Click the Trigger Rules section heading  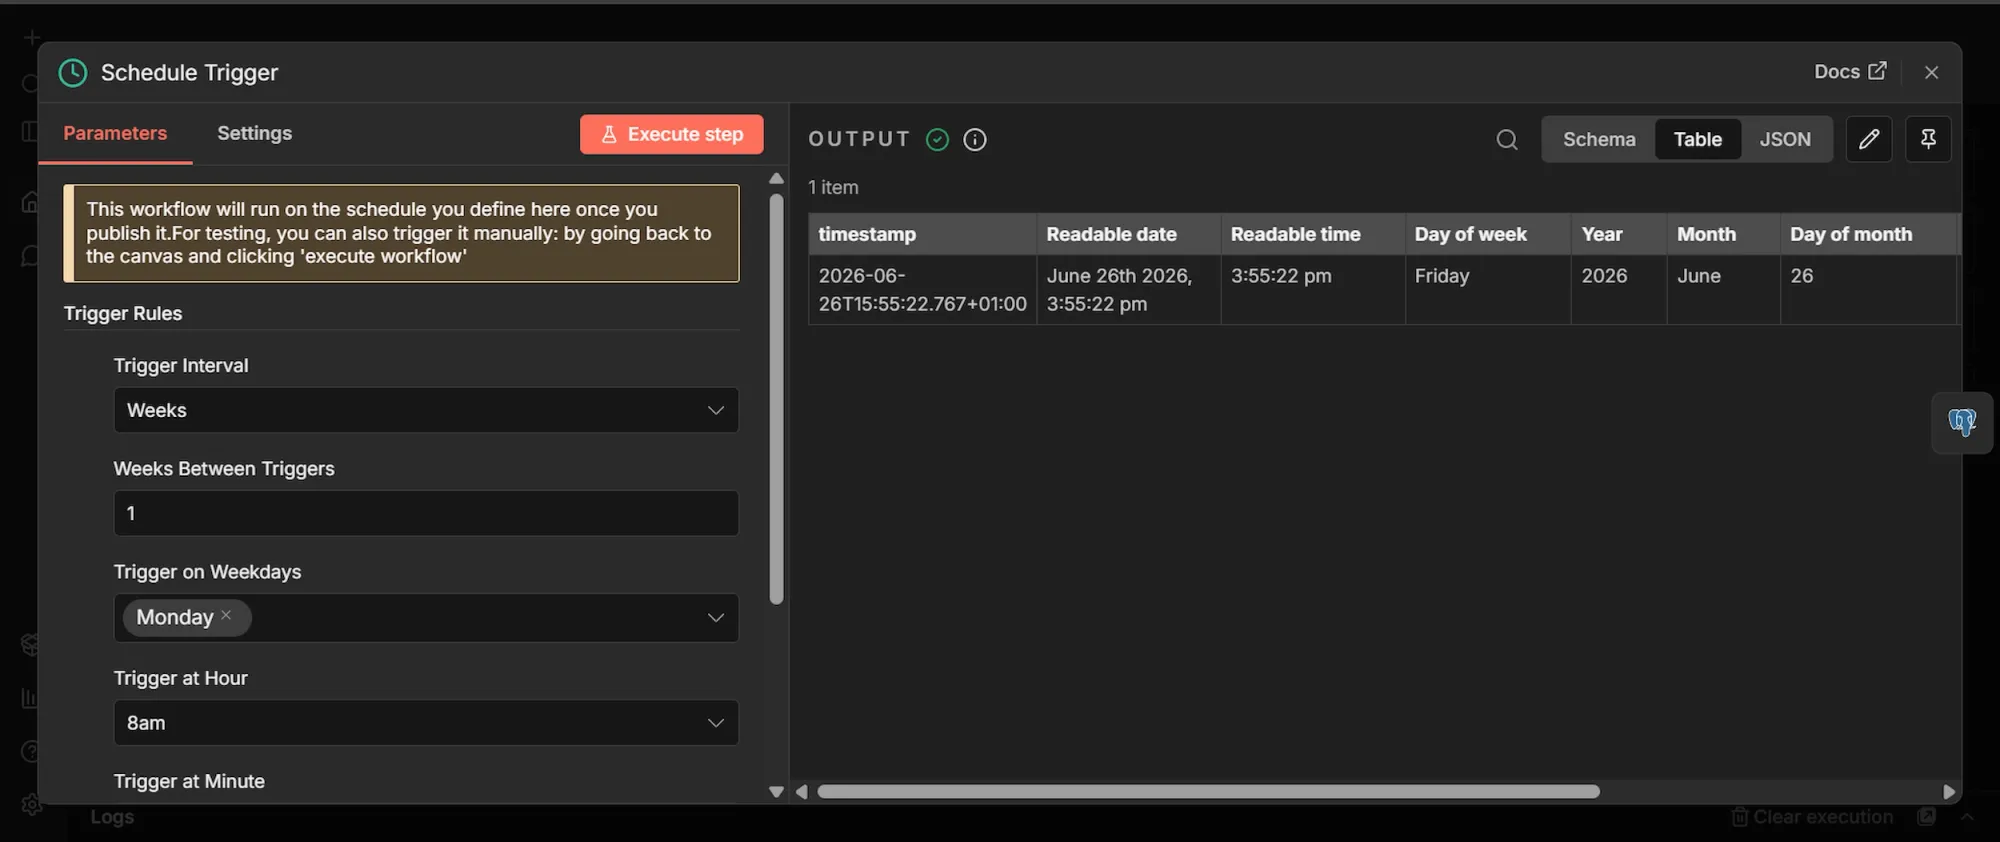(123, 313)
